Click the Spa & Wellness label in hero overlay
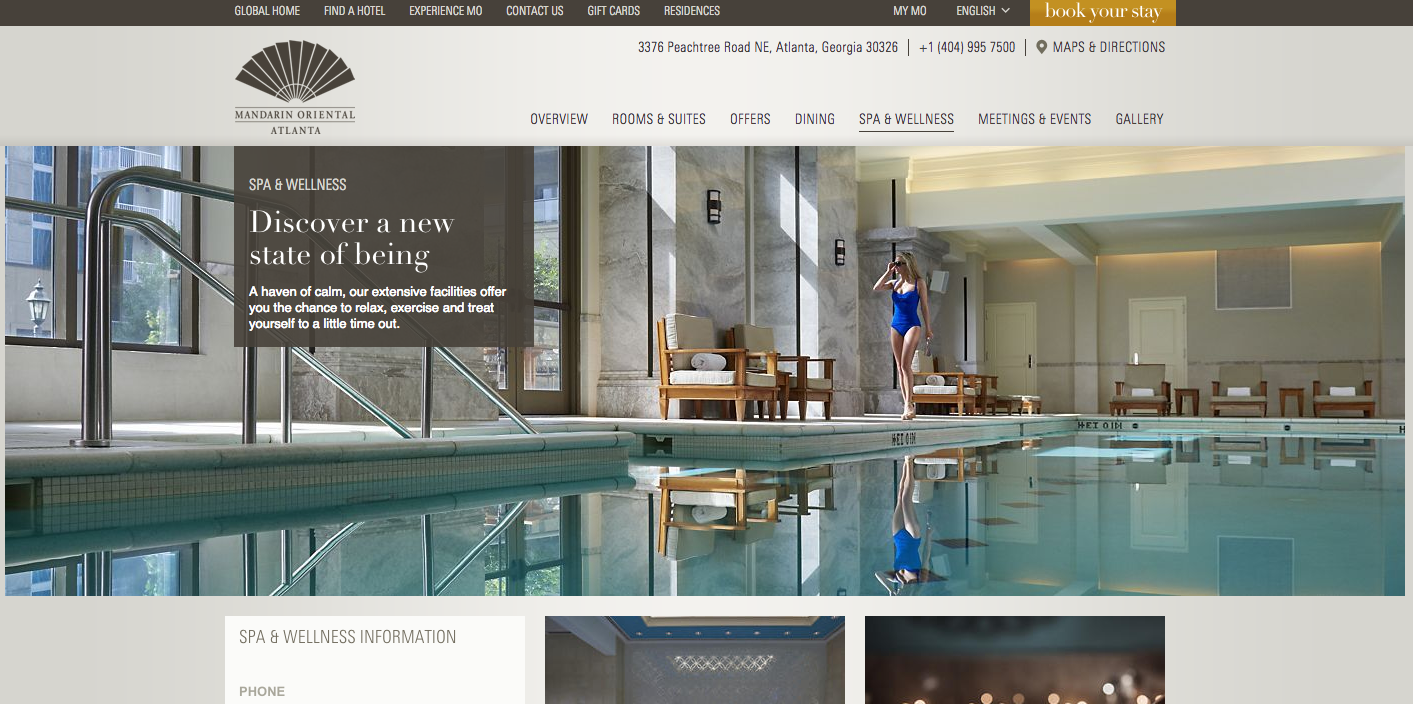 pos(298,185)
